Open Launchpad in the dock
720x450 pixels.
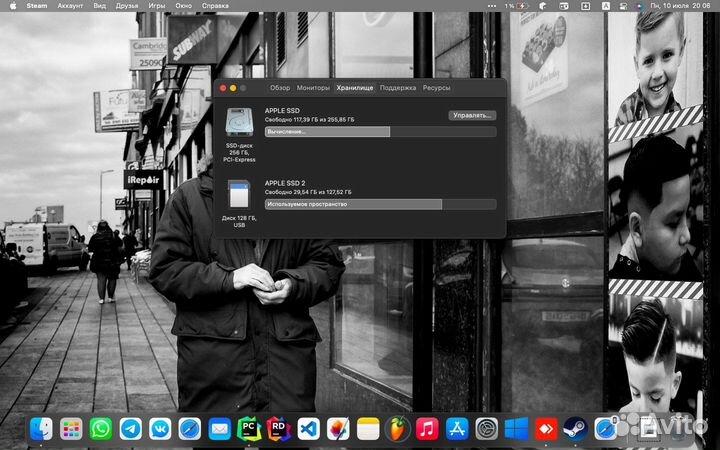point(71,429)
